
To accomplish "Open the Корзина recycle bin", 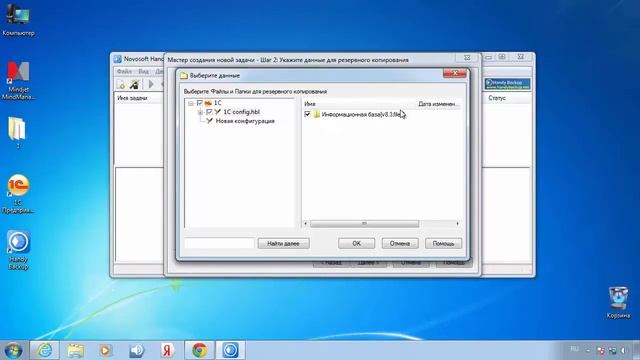I will [x=618, y=302].
